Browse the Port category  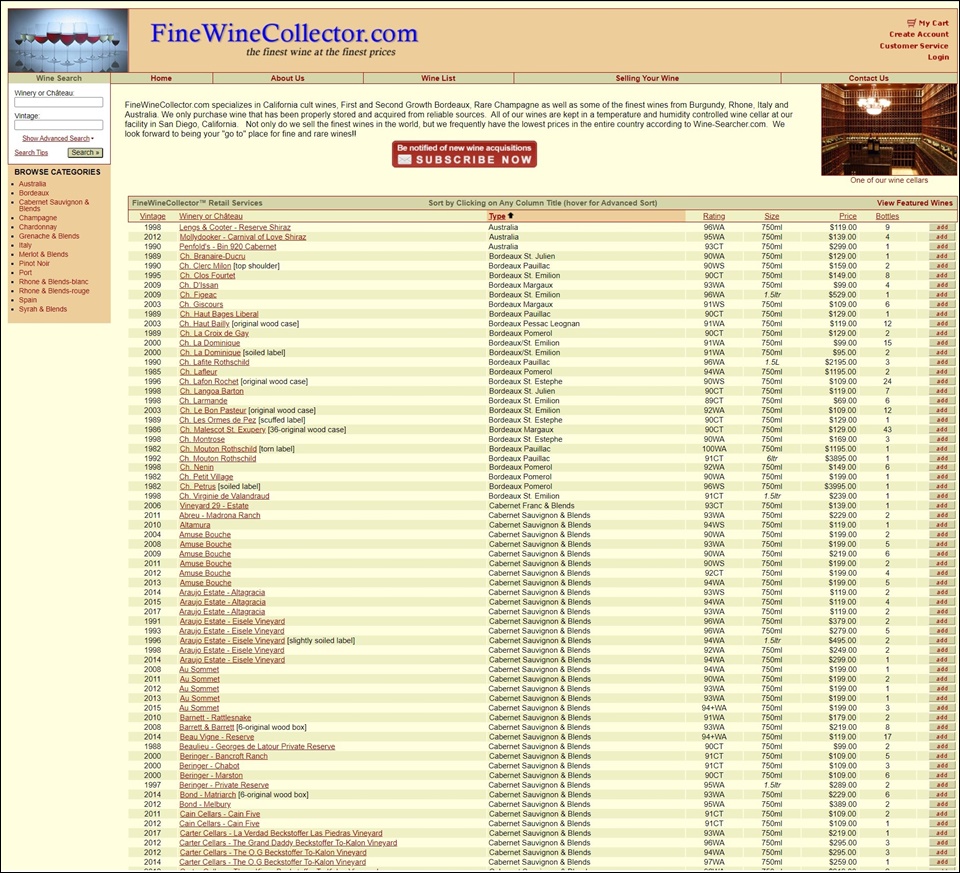(26, 273)
